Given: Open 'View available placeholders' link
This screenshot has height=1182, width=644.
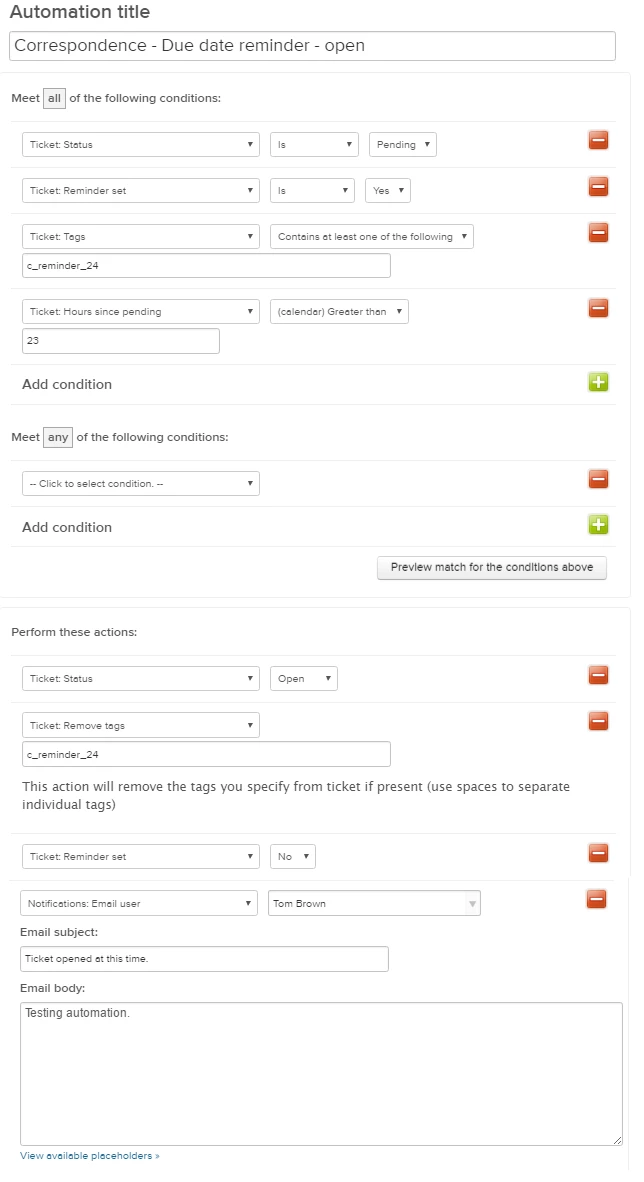Looking at the screenshot, I should (90, 1156).
